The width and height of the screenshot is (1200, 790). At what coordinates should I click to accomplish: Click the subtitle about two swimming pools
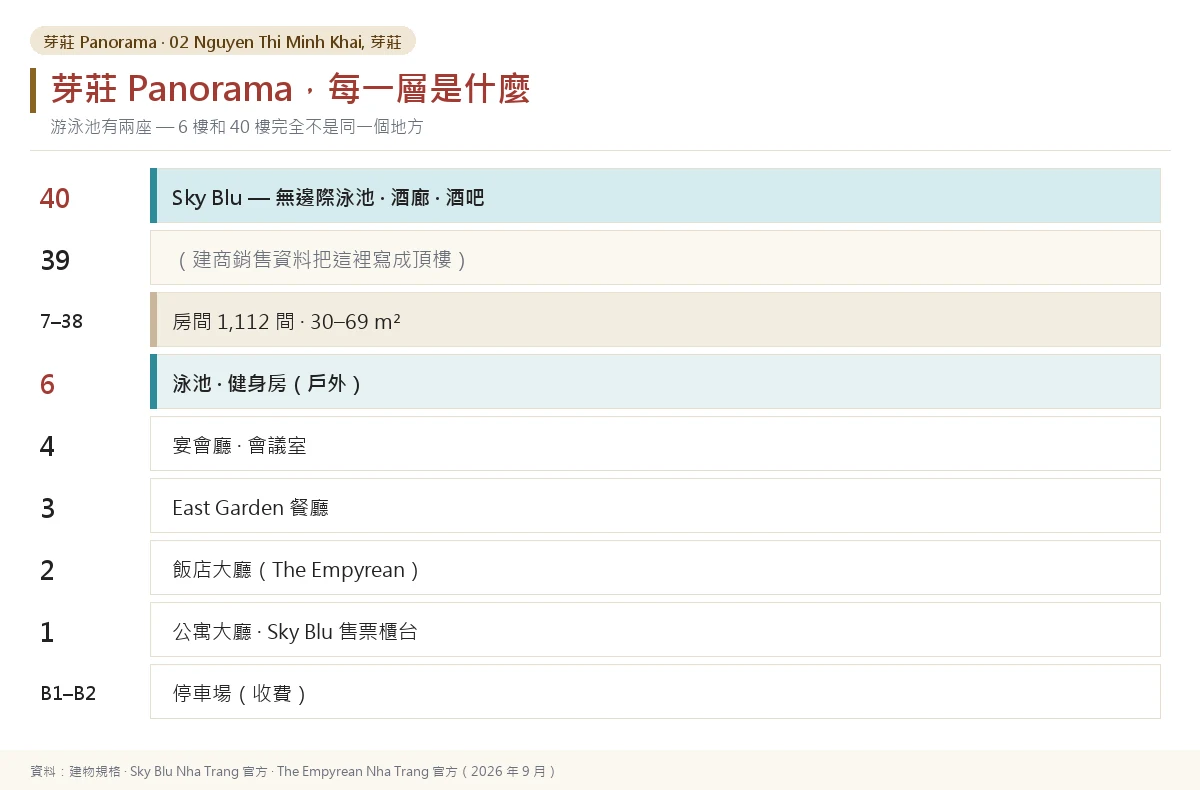pyautogui.click(x=237, y=127)
